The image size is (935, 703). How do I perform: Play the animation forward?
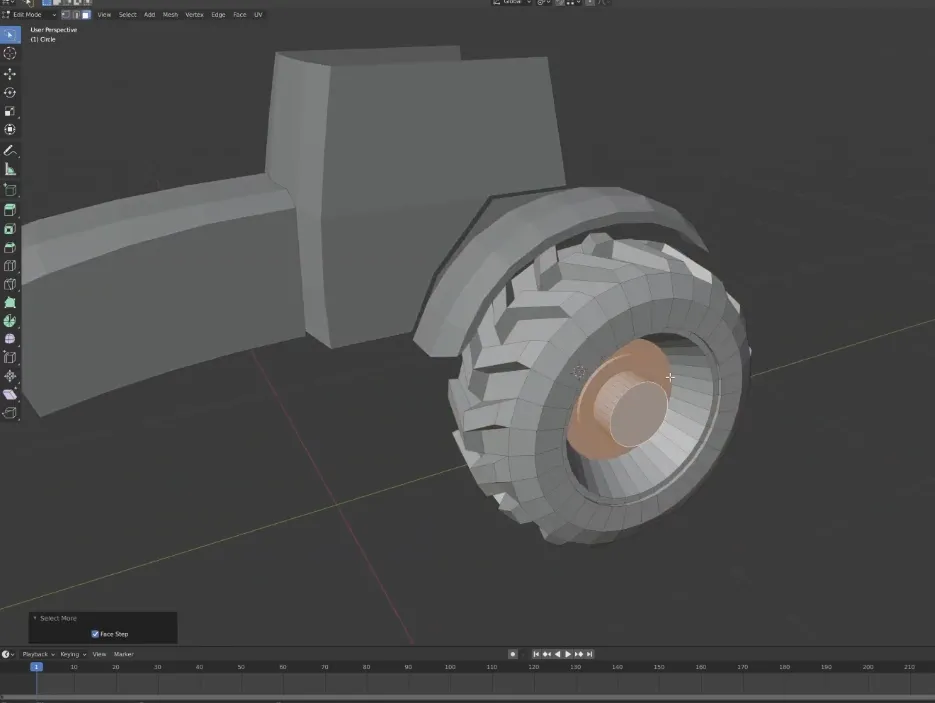568,654
